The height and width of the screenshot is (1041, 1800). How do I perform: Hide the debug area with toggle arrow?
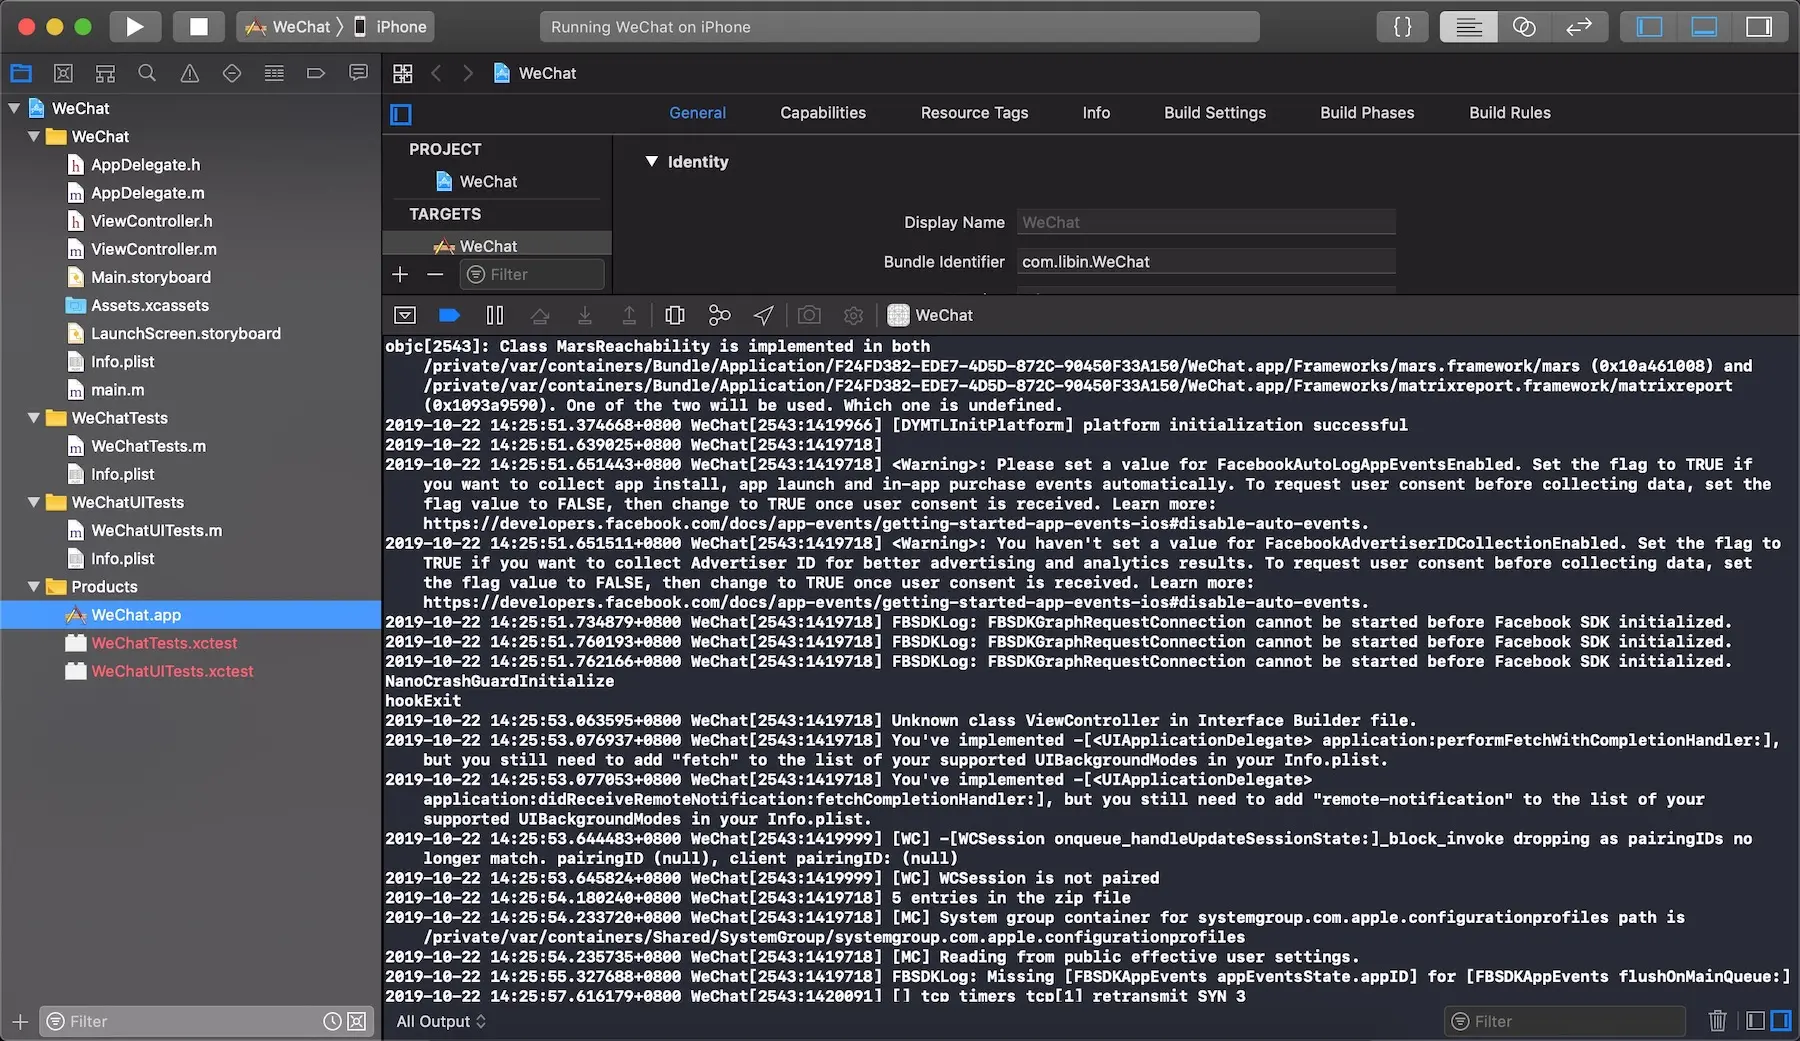click(x=405, y=315)
